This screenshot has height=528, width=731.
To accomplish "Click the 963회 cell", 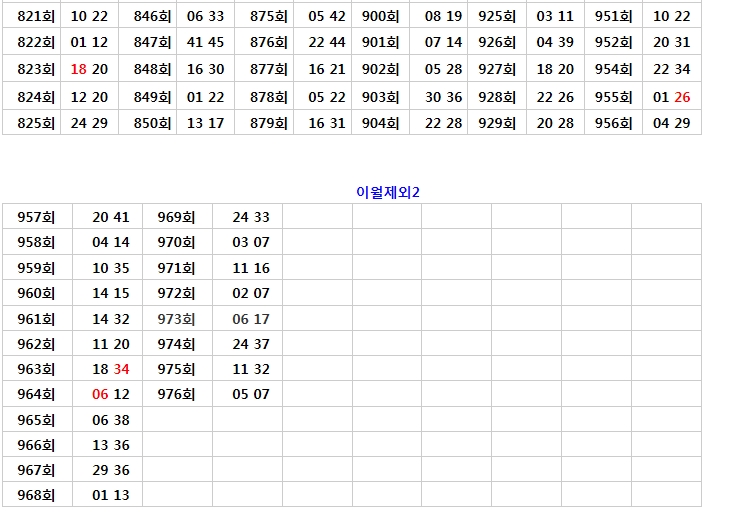I will [36, 369].
